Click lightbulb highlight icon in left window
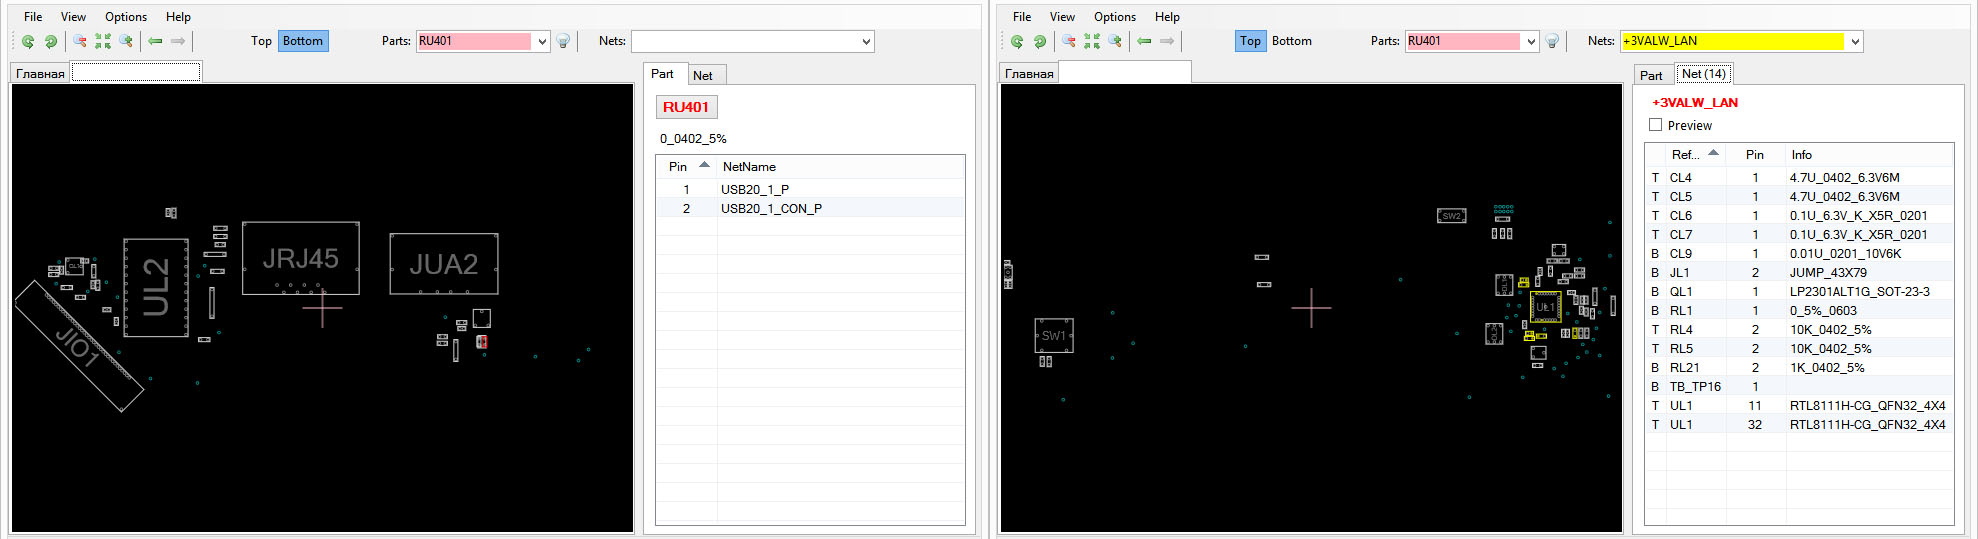Viewport: 1978px width, 539px height. [563, 41]
